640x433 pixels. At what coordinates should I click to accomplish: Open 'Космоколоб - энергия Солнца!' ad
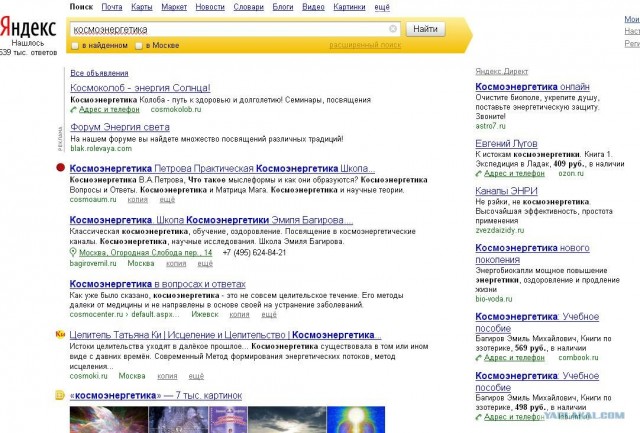point(140,88)
